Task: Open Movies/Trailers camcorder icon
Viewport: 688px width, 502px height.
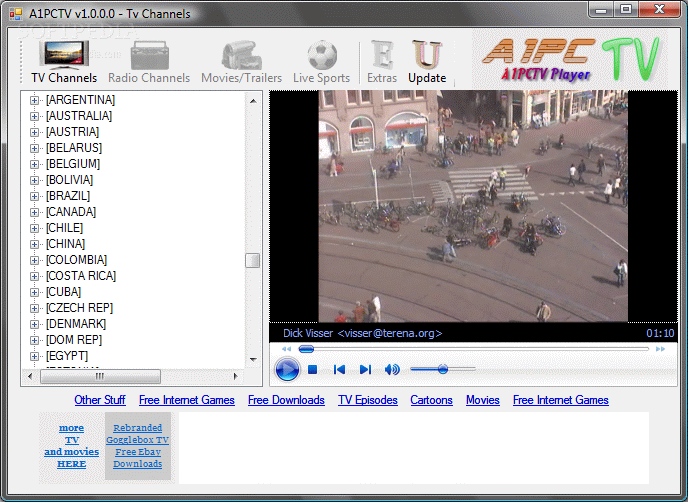Action: click(x=241, y=55)
